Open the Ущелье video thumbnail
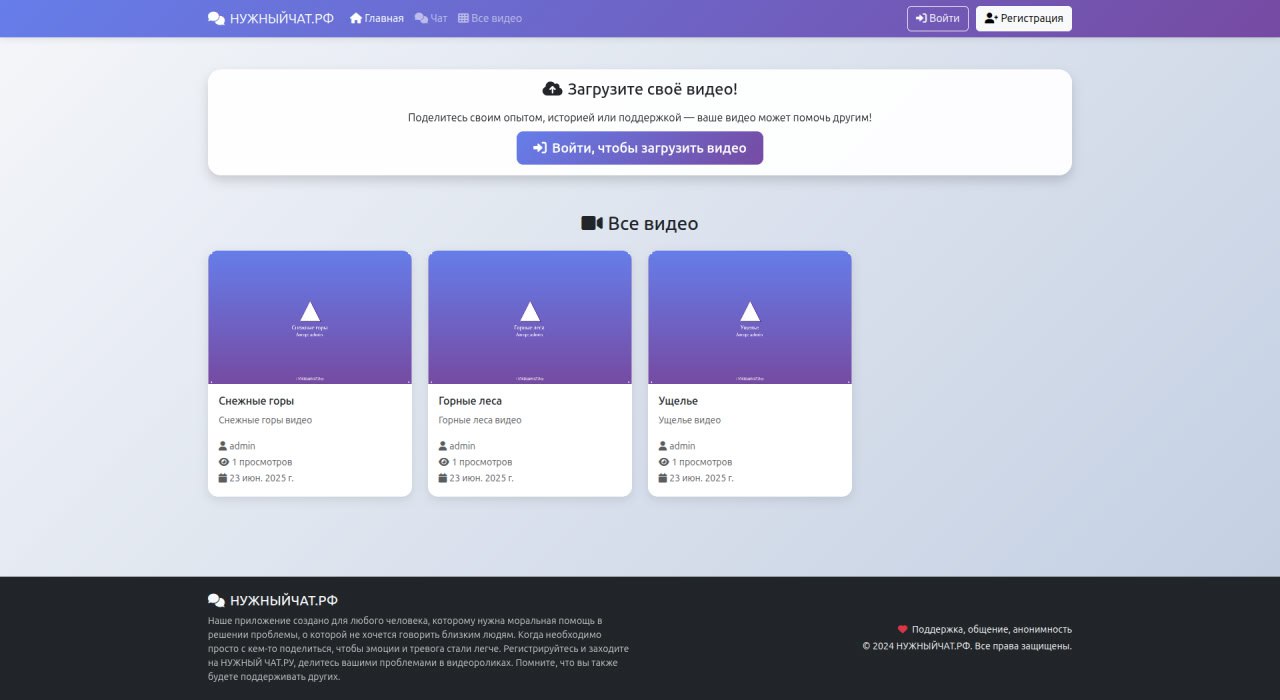Screen dimensions: 1280x700 (x=750, y=317)
